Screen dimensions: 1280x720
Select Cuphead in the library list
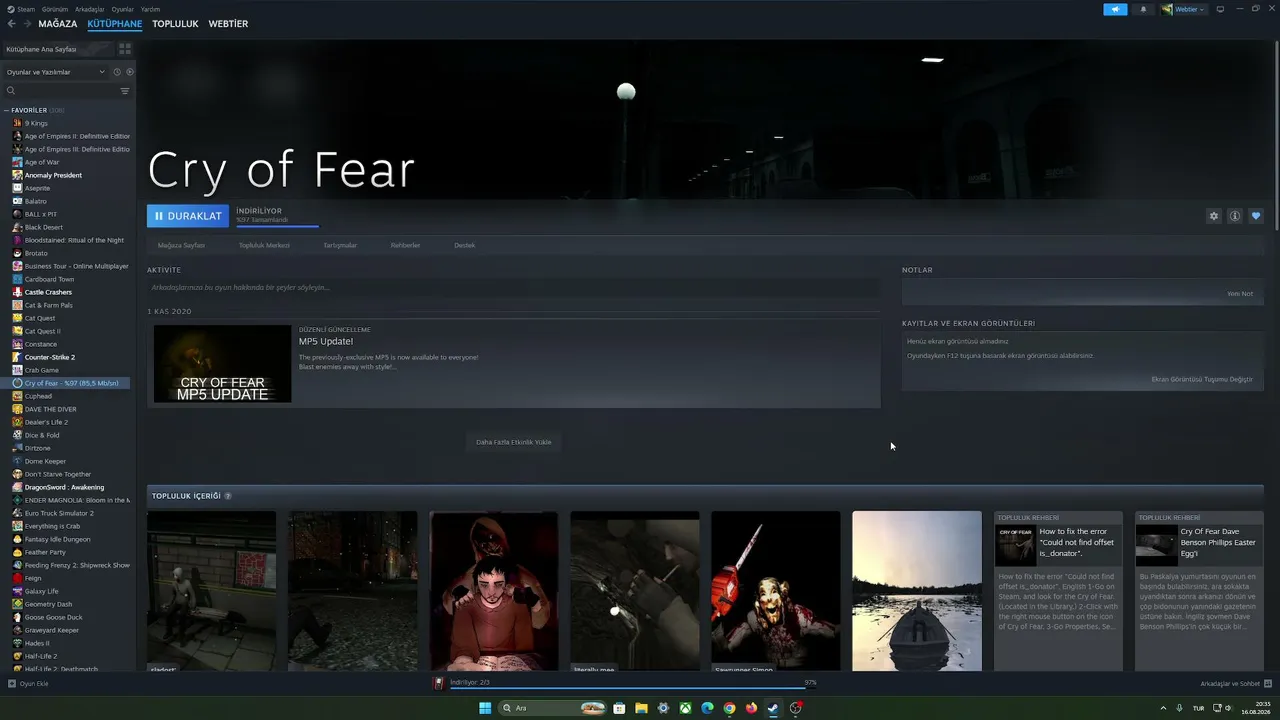coord(38,396)
